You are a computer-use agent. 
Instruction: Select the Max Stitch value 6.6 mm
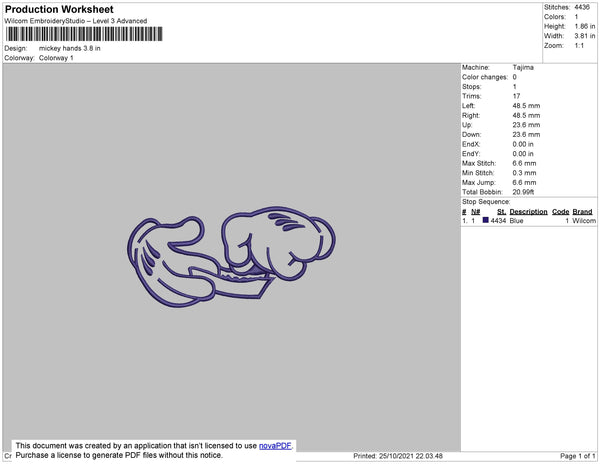[x=524, y=163]
